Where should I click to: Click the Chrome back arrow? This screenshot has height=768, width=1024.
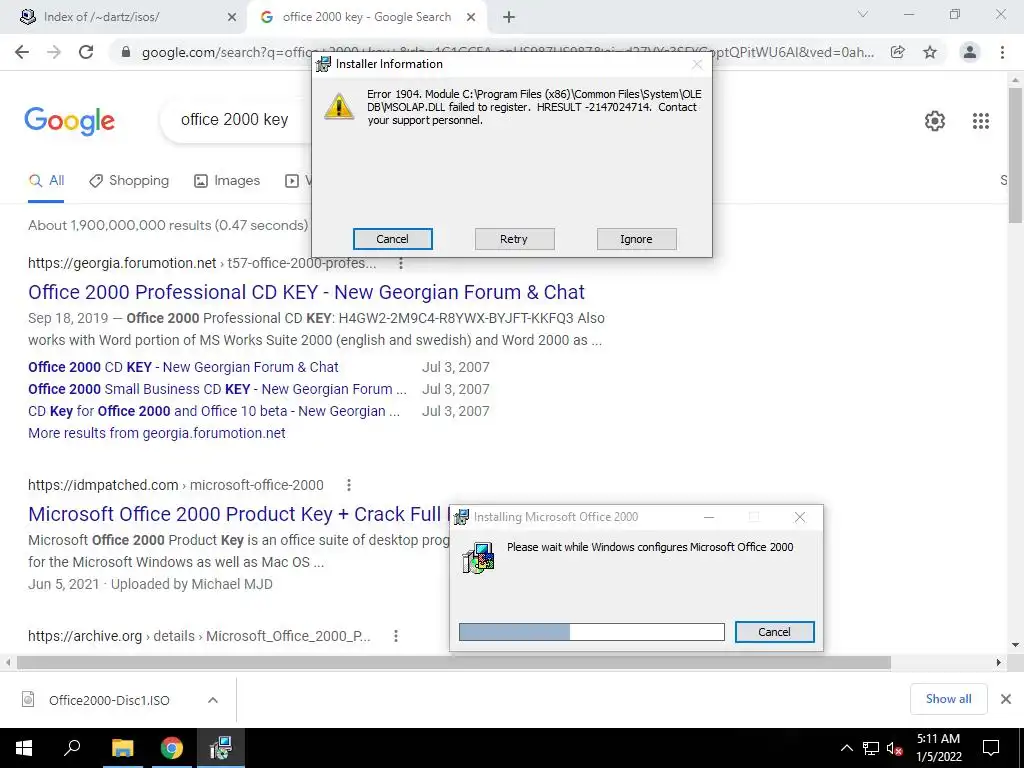tap(22, 52)
